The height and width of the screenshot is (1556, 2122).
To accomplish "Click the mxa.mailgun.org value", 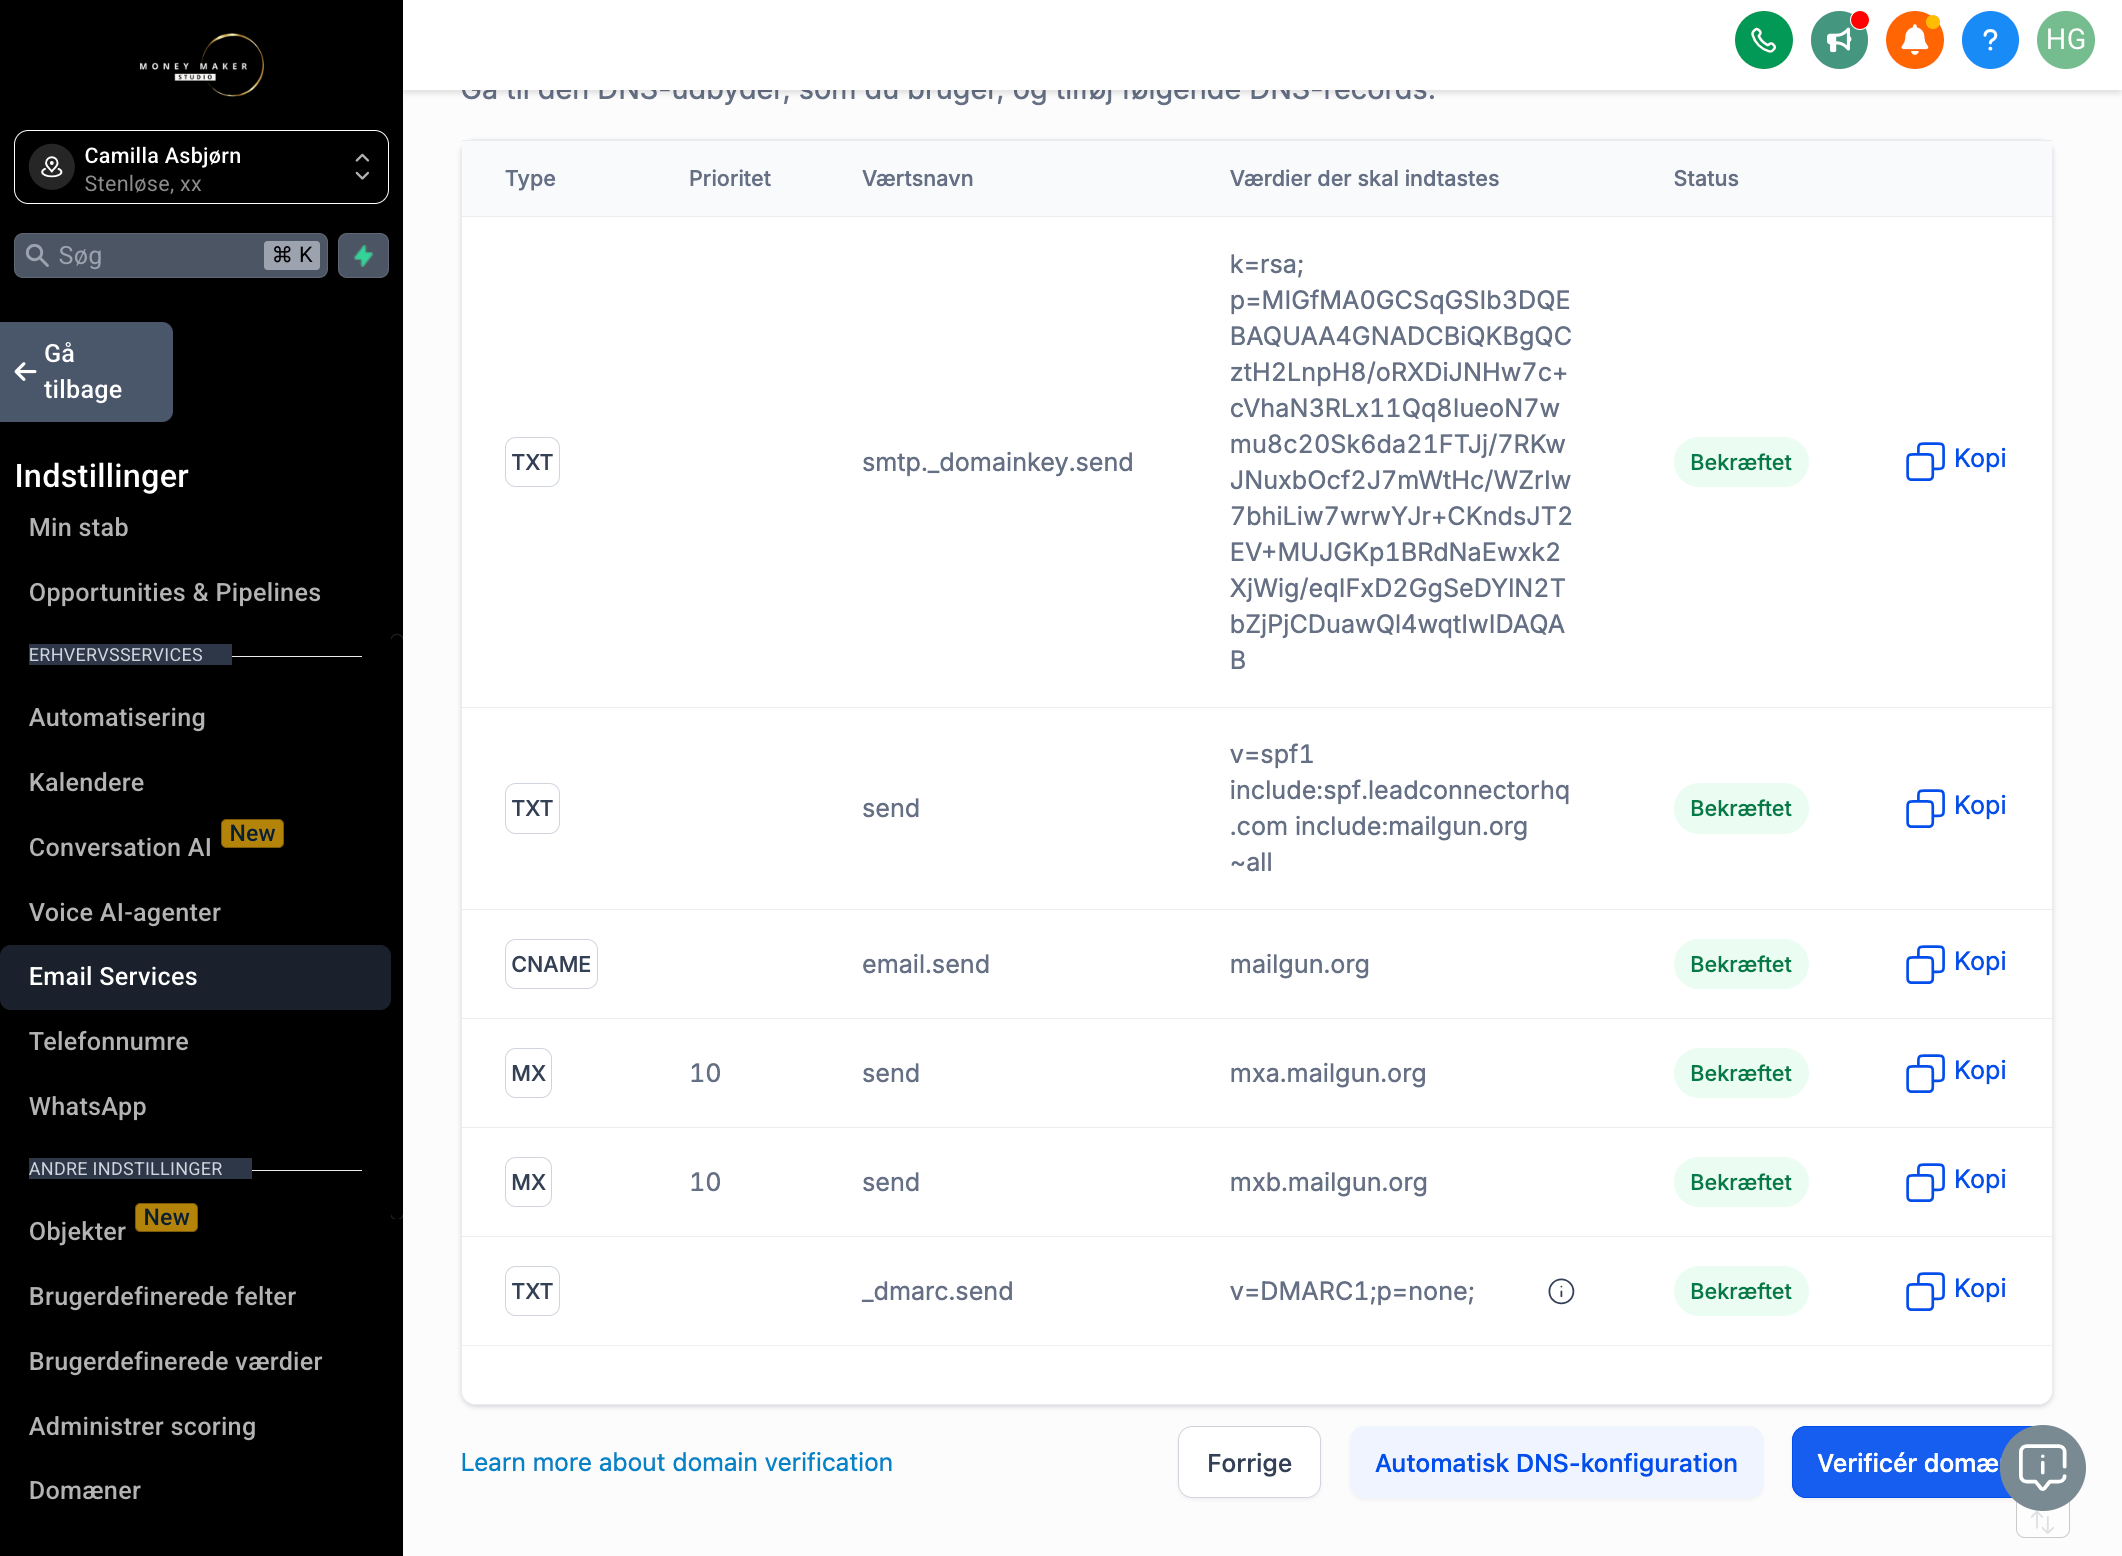I will [1328, 1073].
